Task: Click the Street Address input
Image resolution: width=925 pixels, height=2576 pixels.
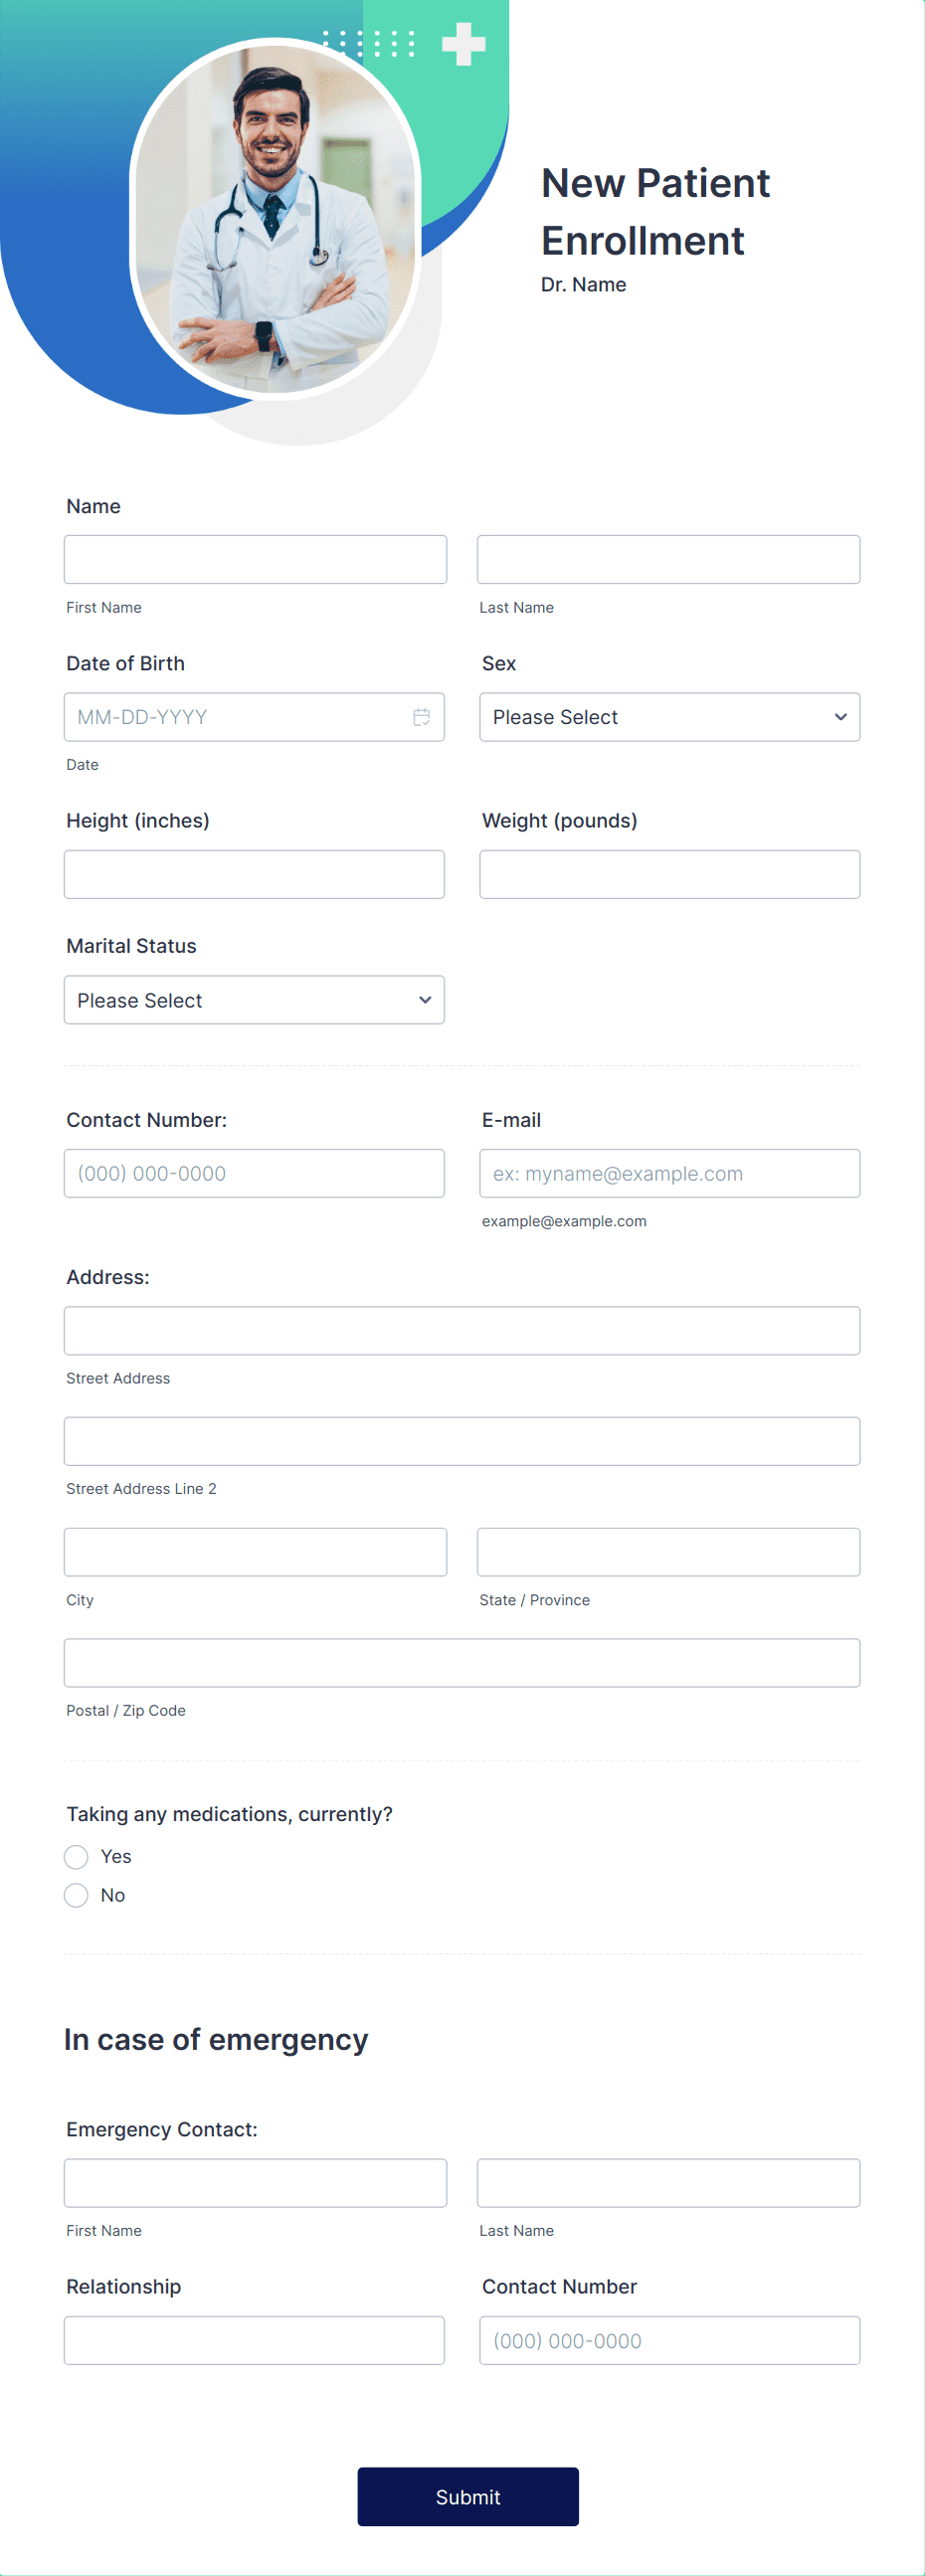Action: [461, 1331]
